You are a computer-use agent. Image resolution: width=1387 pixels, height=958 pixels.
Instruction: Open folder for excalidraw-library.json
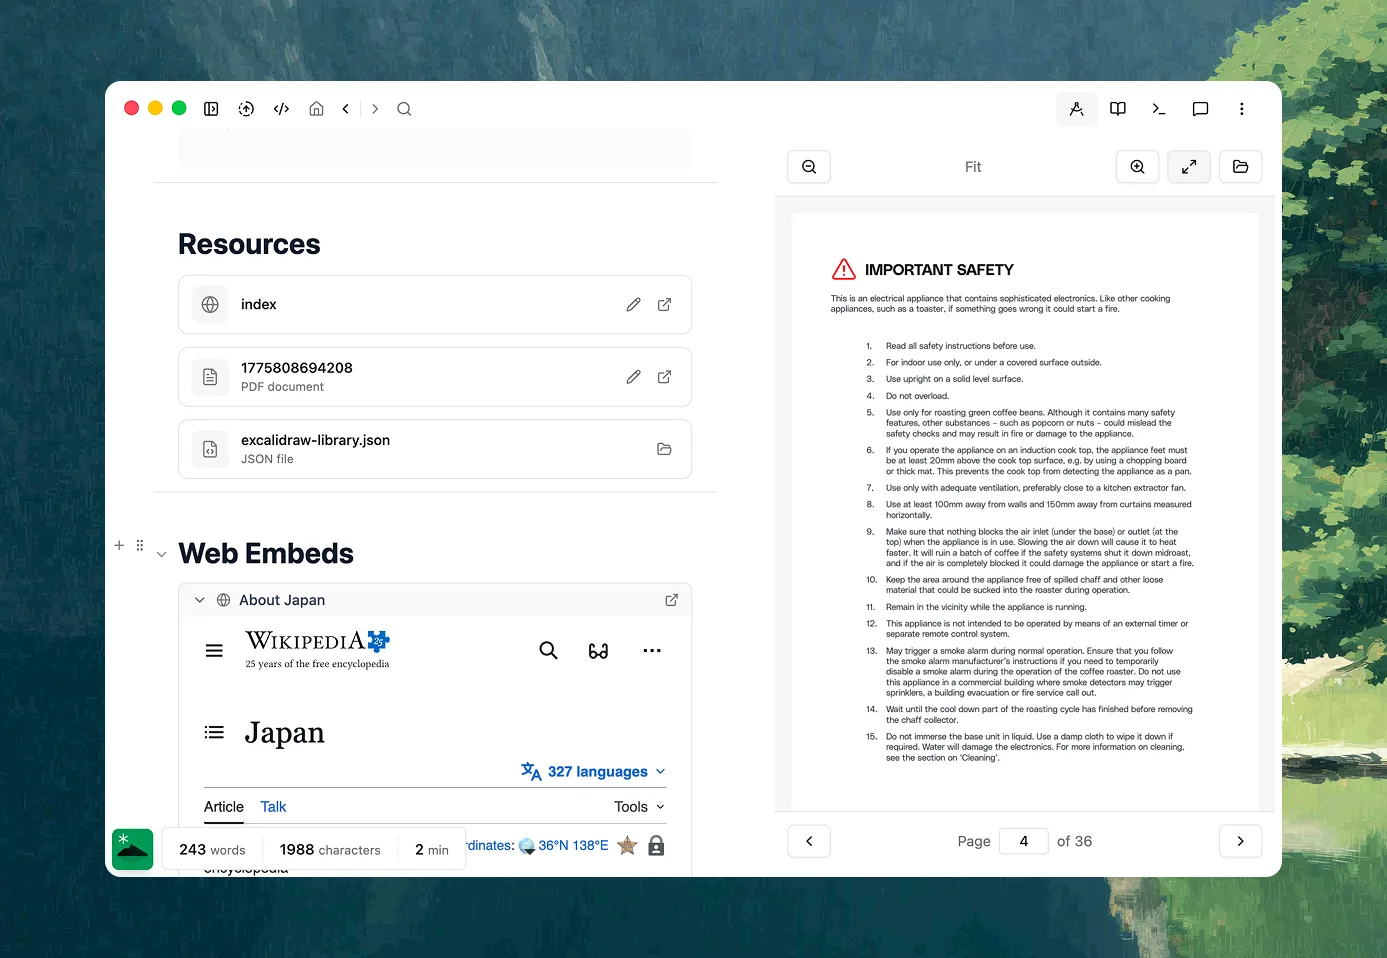(x=664, y=449)
